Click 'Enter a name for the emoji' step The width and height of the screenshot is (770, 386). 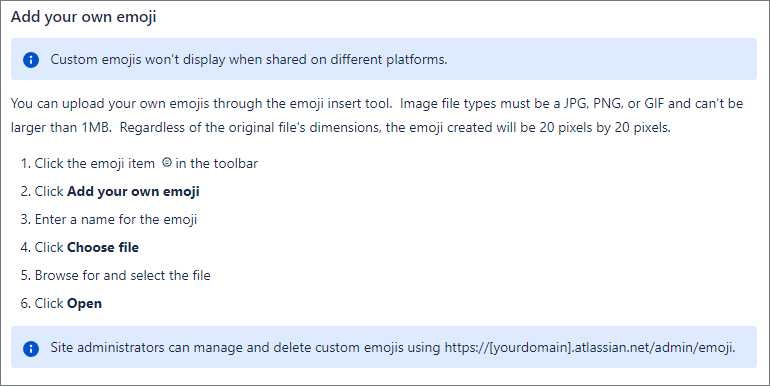click(x=116, y=219)
